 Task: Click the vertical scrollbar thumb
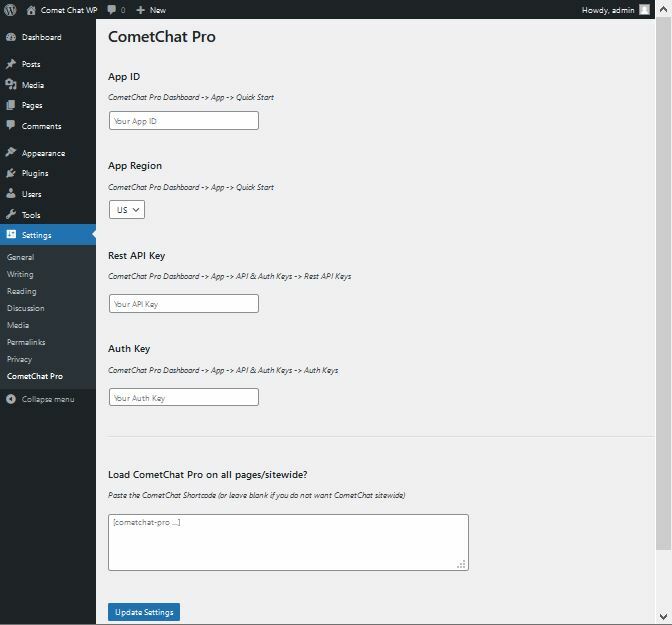click(663, 284)
